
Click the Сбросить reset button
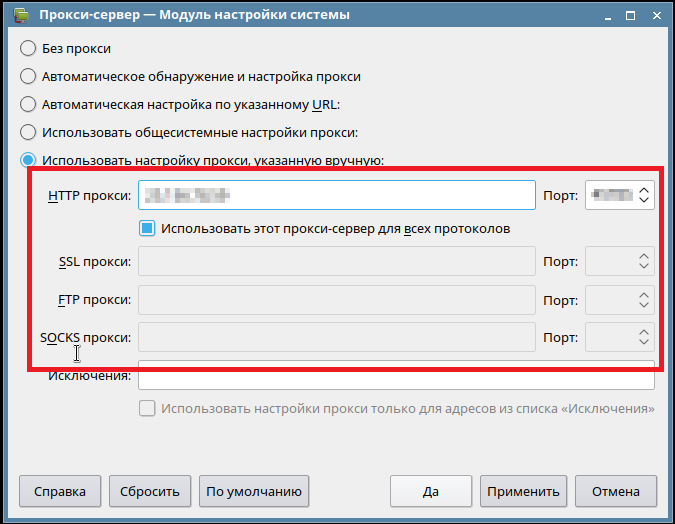pyautogui.click(x=150, y=491)
